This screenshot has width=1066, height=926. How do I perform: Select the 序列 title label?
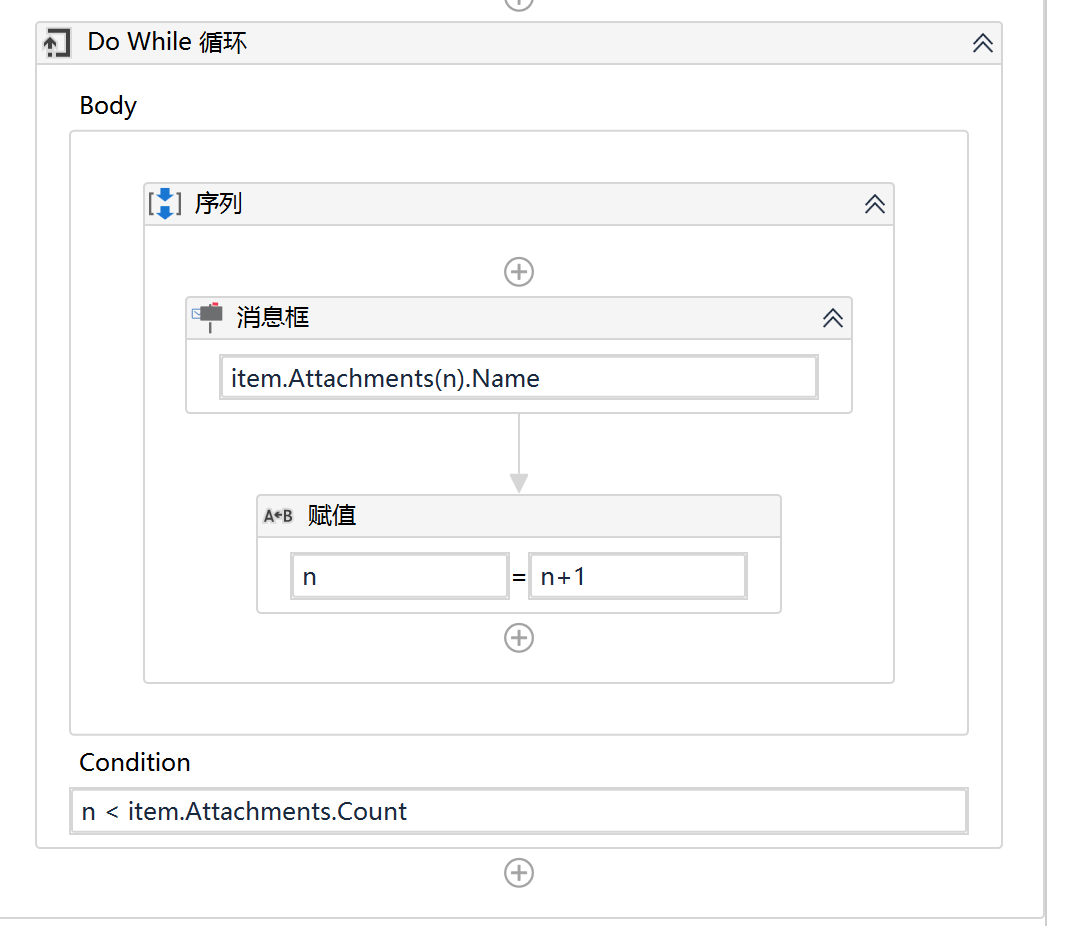[x=218, y=203]
